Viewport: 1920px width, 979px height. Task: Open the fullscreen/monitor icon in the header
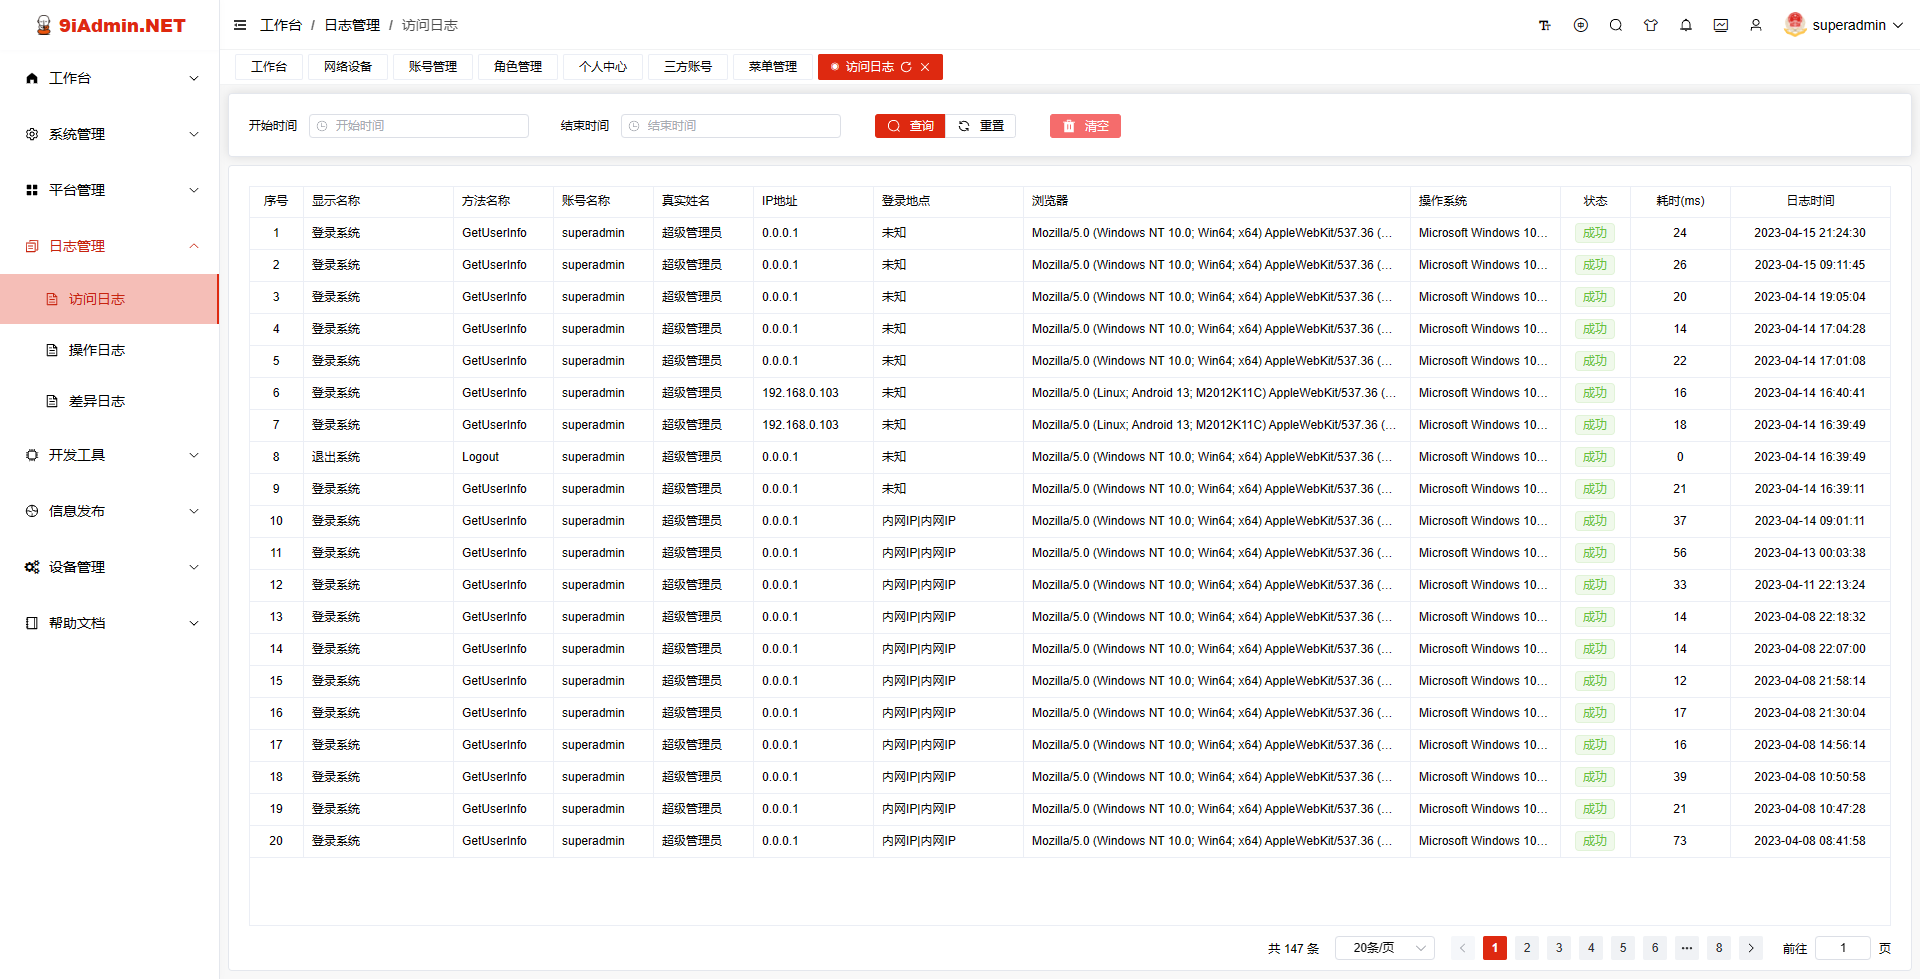coord(1721,25)
